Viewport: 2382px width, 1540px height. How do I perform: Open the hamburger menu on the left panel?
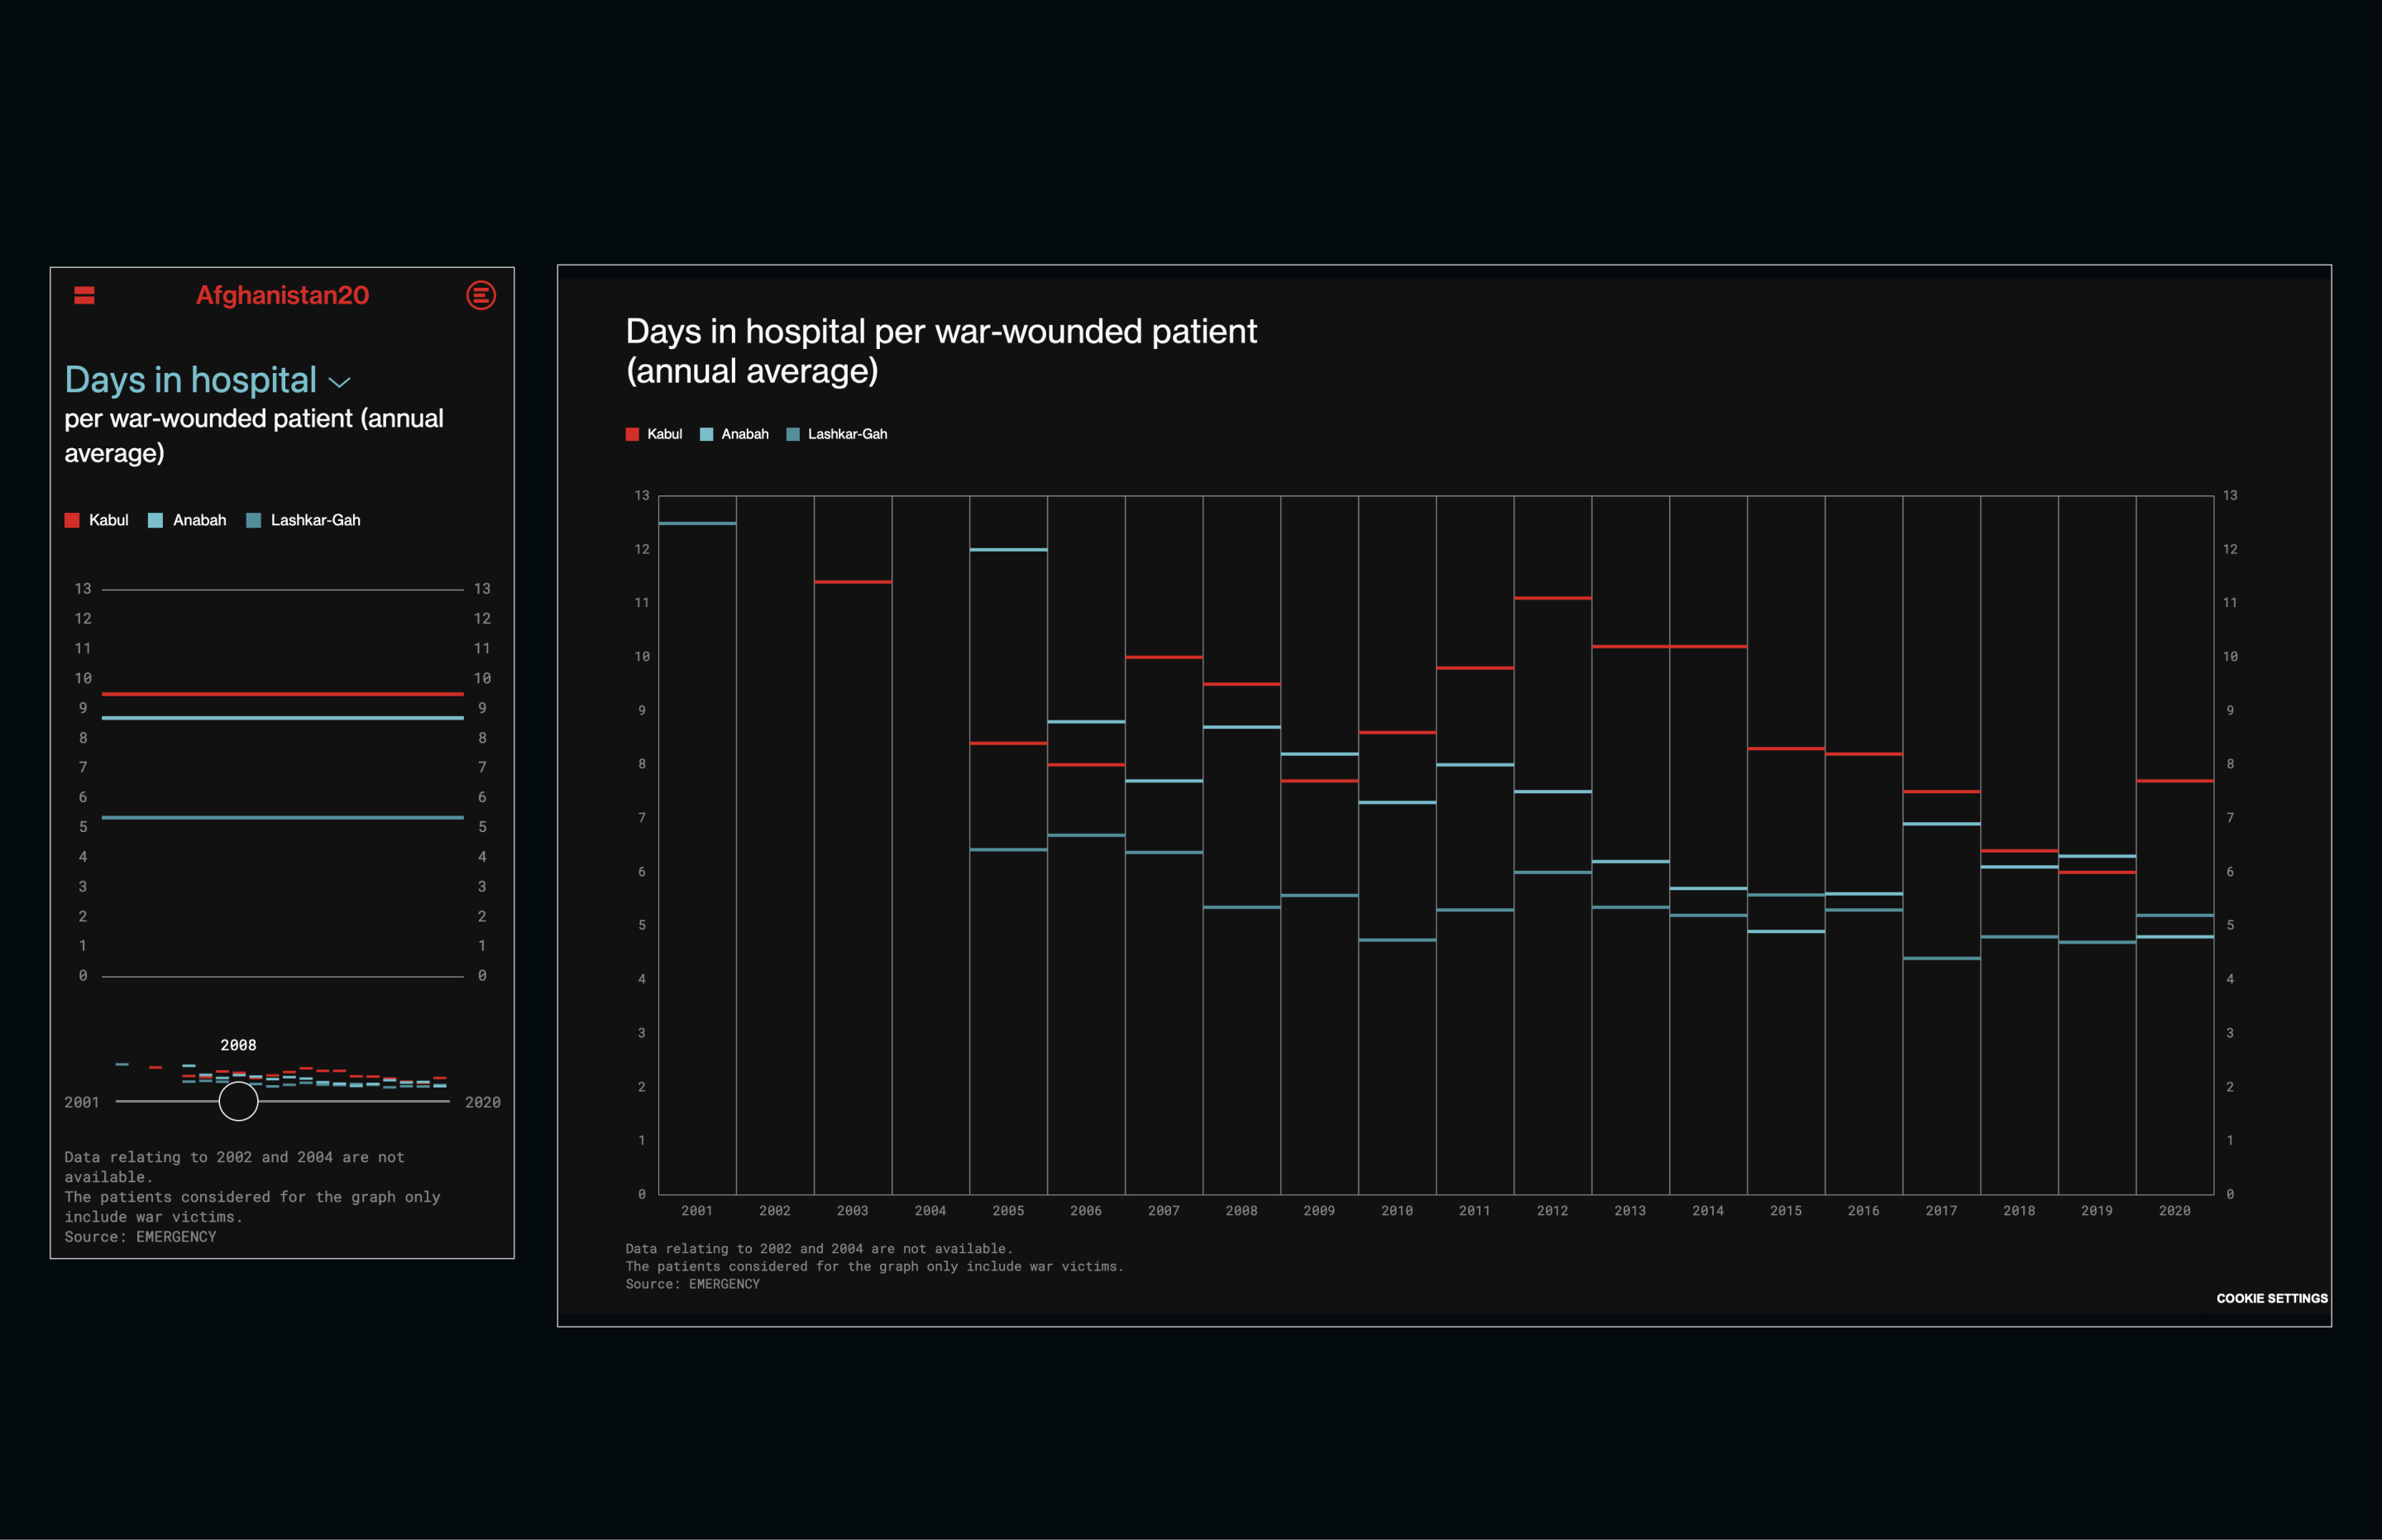point(84,295)
